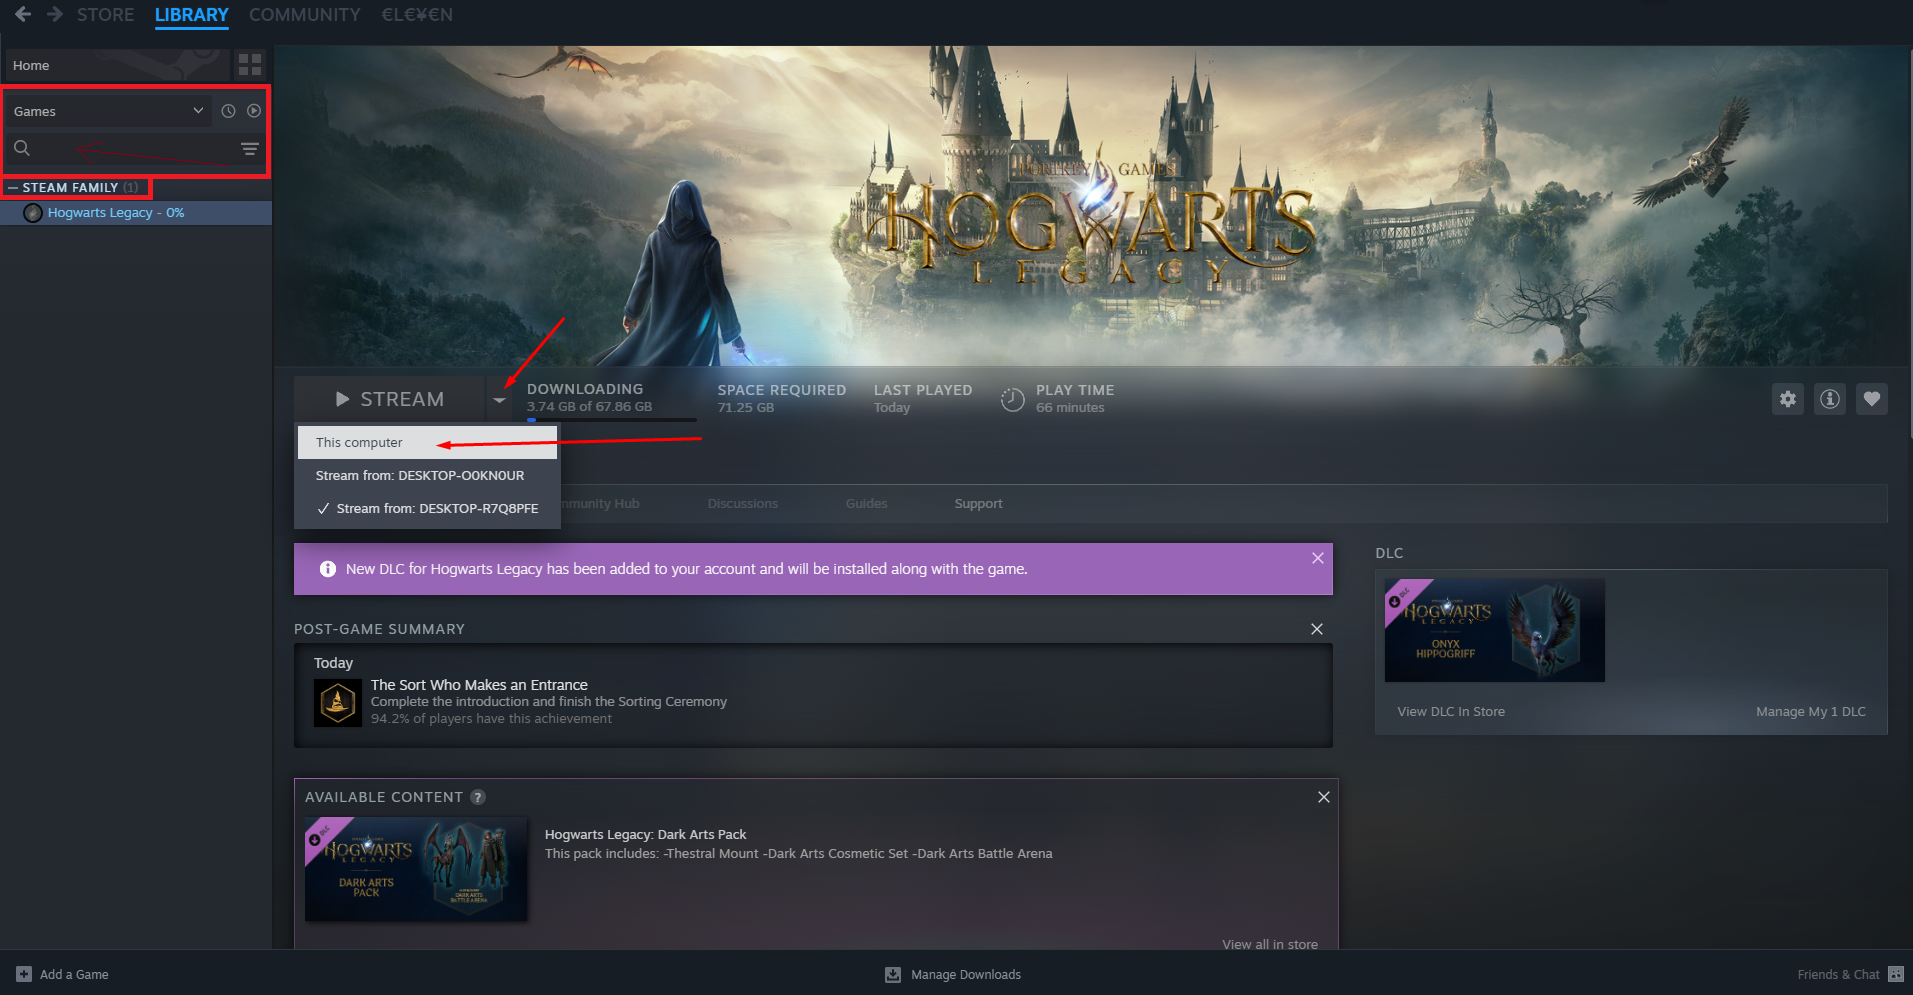
Task: Collapse the STEAM FAMILY category
Action: click(13, 188)
